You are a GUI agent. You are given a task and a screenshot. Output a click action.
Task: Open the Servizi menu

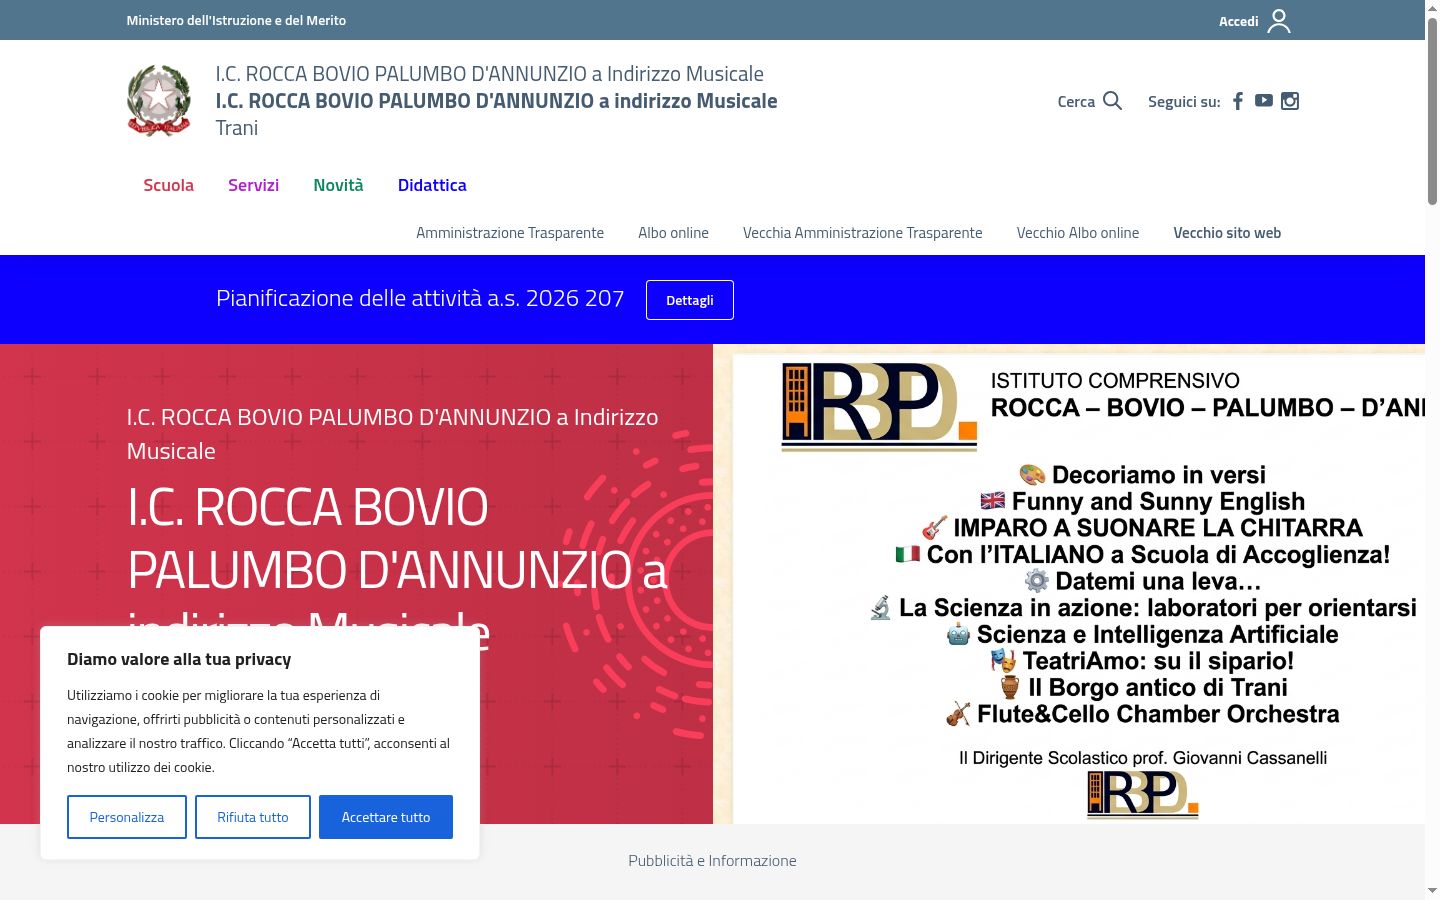click(x=253, y=185)
